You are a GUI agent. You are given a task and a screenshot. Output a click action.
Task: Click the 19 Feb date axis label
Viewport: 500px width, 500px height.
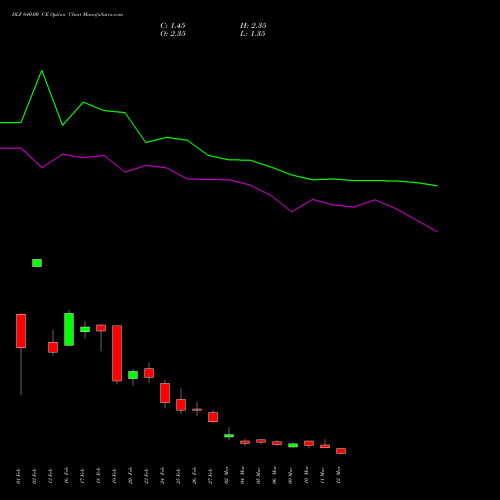tap(114, 476)
